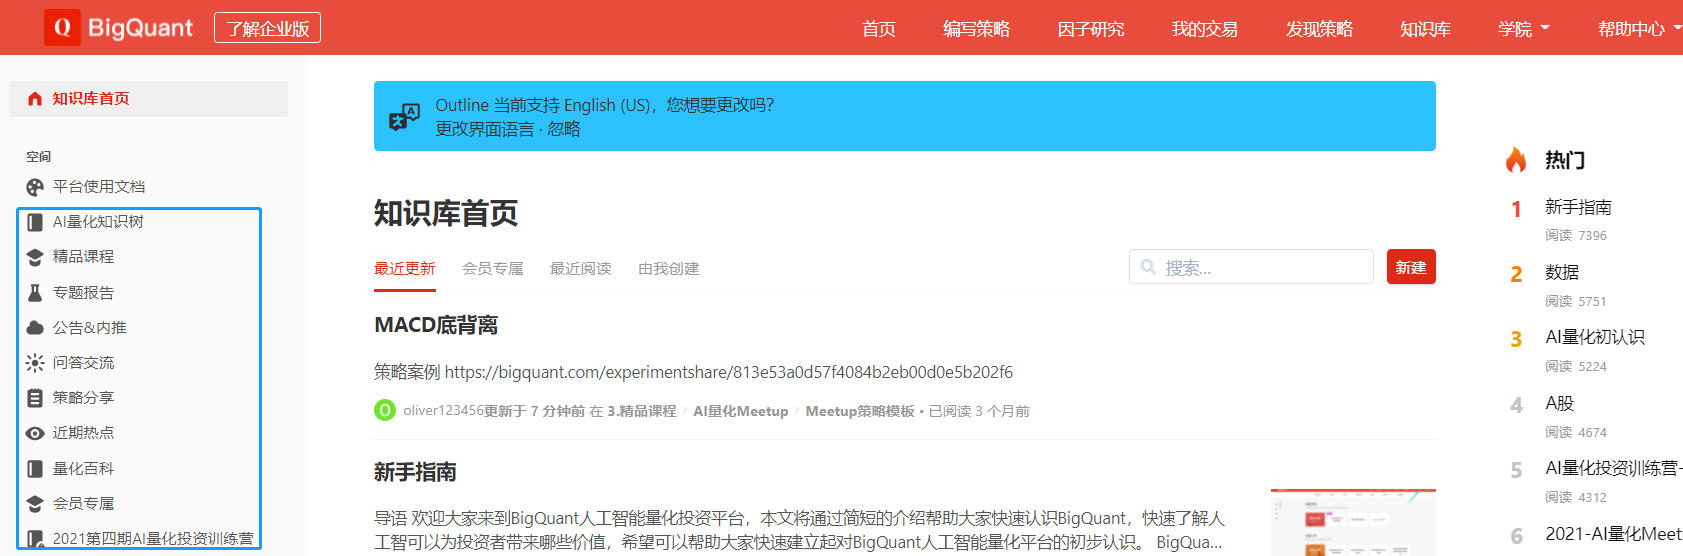This screenshot has width=1683, height=556.
Task: Open hot item A股 ranked 4
Action: click(1560, 403)
